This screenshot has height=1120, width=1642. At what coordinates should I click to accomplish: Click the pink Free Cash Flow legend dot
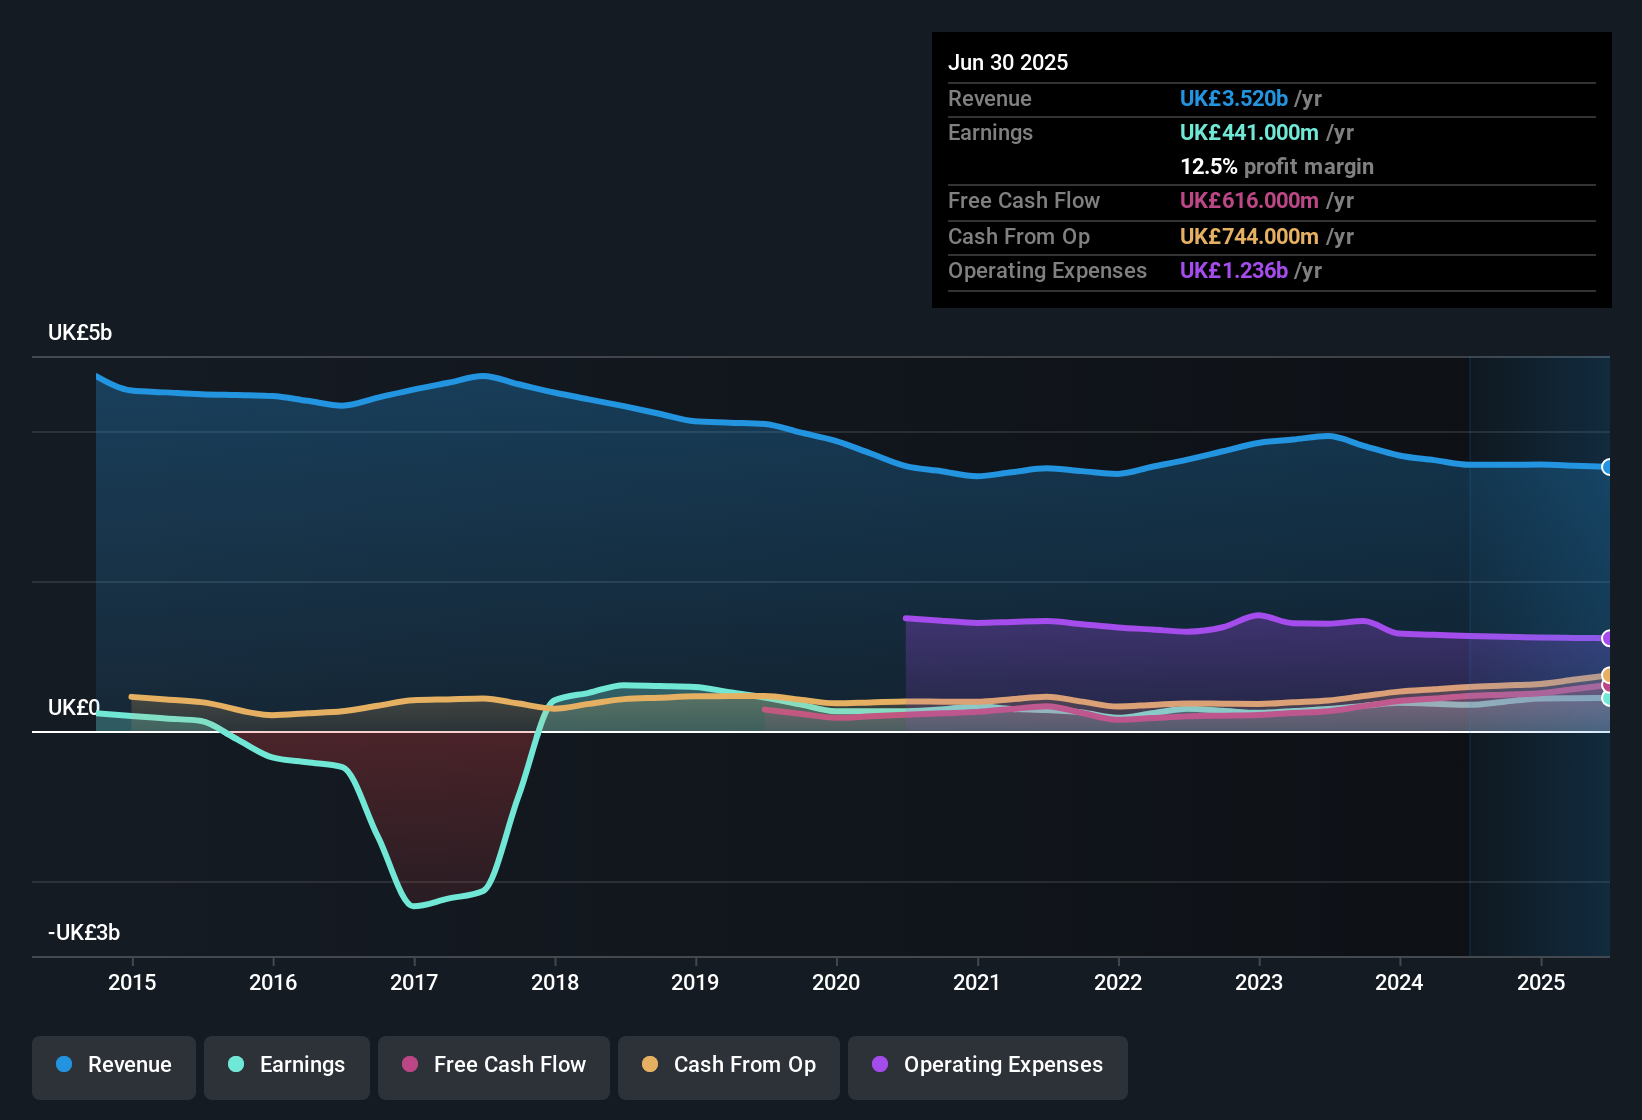[x=409, y=1066]
